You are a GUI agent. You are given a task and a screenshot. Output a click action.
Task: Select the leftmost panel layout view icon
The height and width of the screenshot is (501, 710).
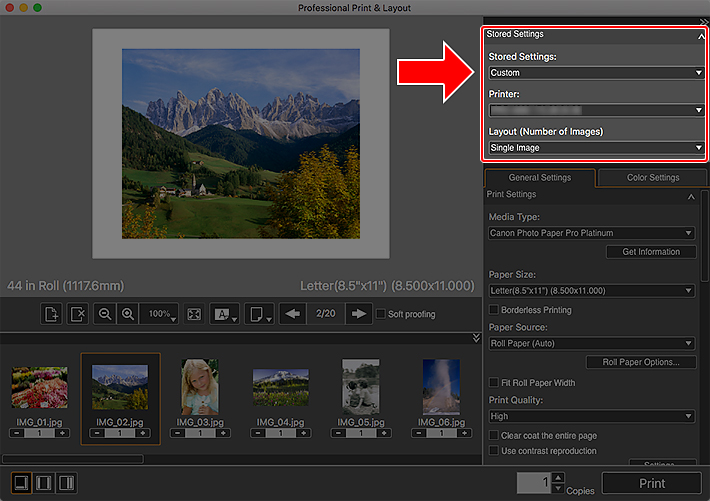tap(21, 484)
